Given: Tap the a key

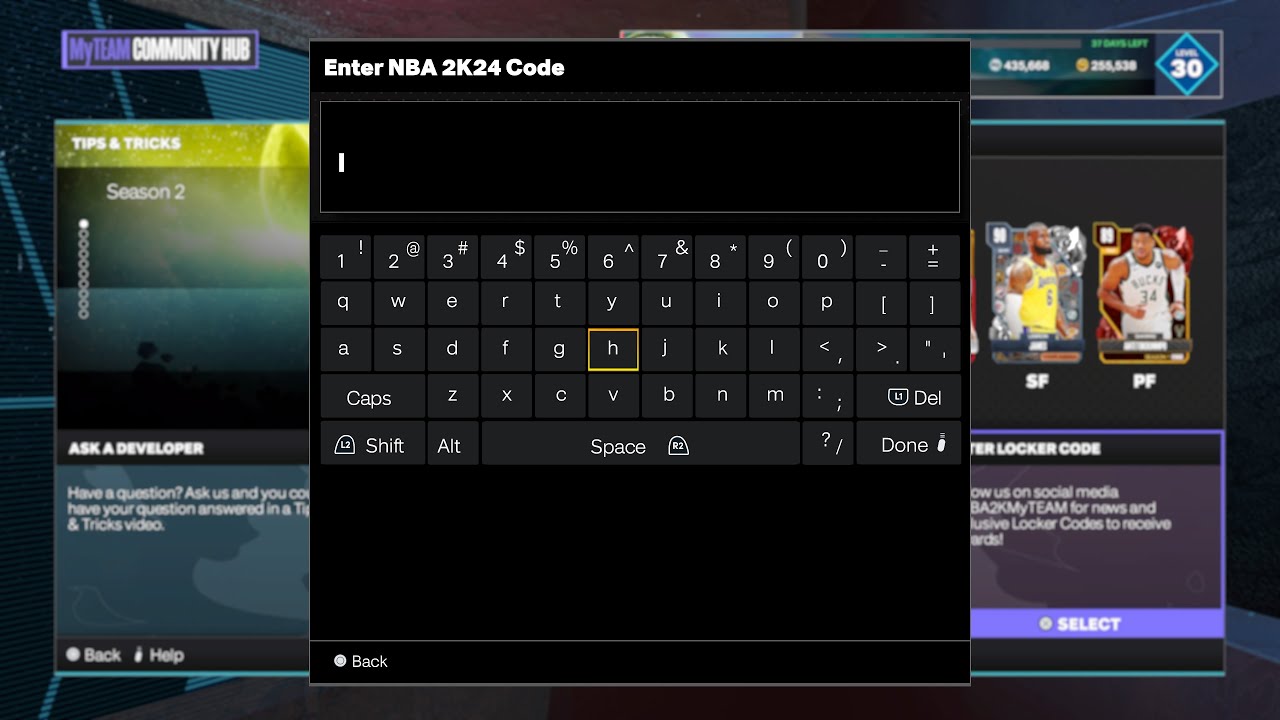Looking at the screenshot, I should click(x=345, y=350).
